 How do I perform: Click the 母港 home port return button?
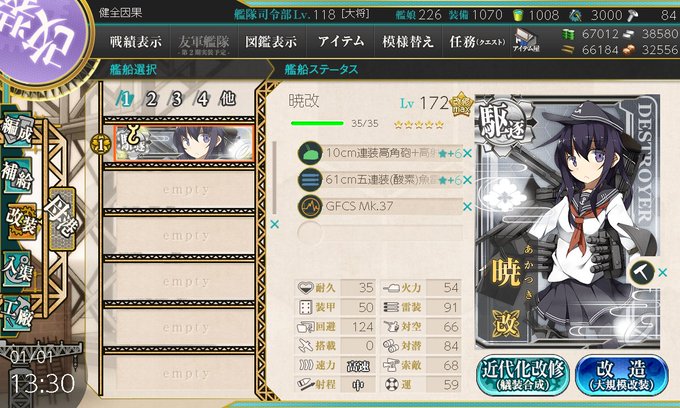62,219
